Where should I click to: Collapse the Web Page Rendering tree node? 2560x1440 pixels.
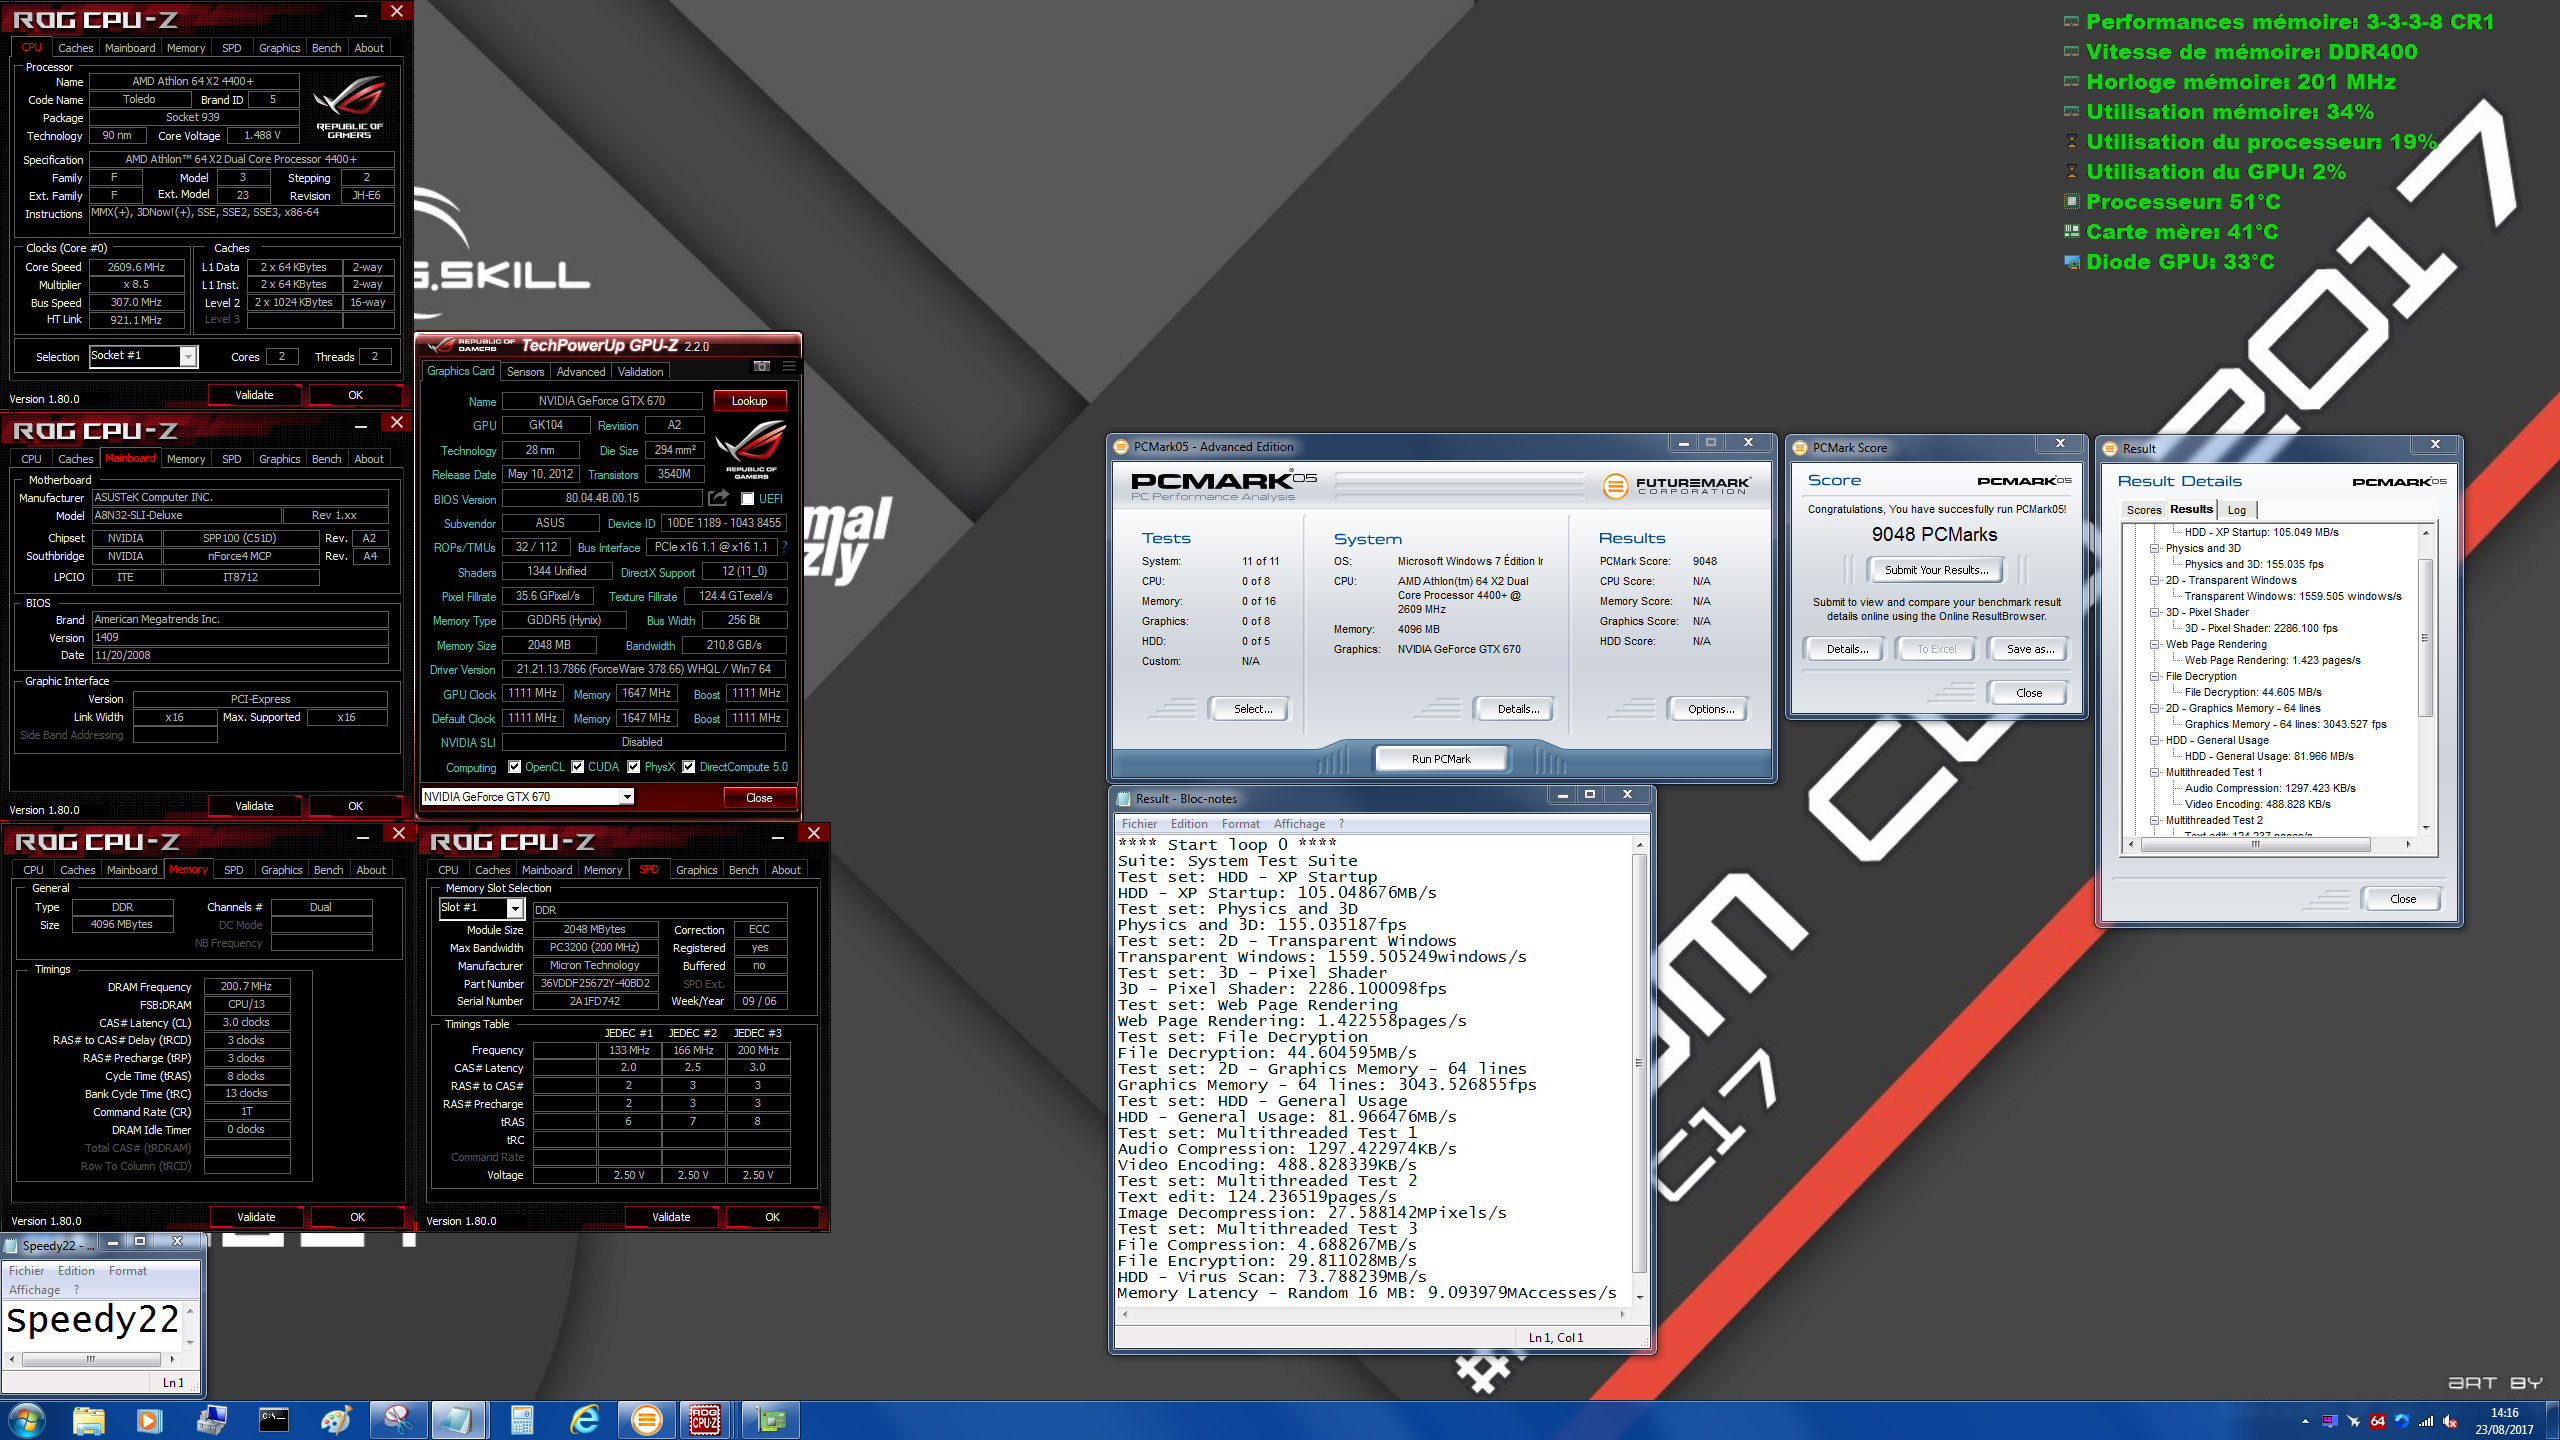(2154, 644)
